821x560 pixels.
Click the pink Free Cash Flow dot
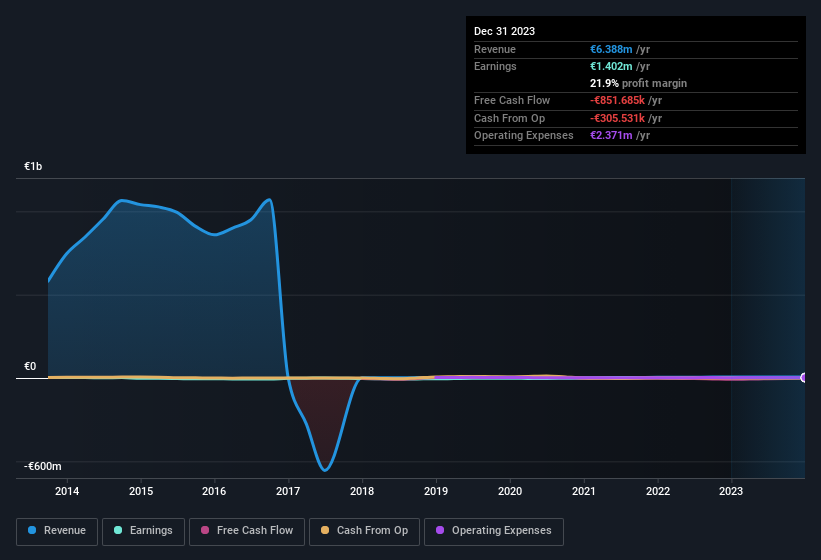point(205,530)
